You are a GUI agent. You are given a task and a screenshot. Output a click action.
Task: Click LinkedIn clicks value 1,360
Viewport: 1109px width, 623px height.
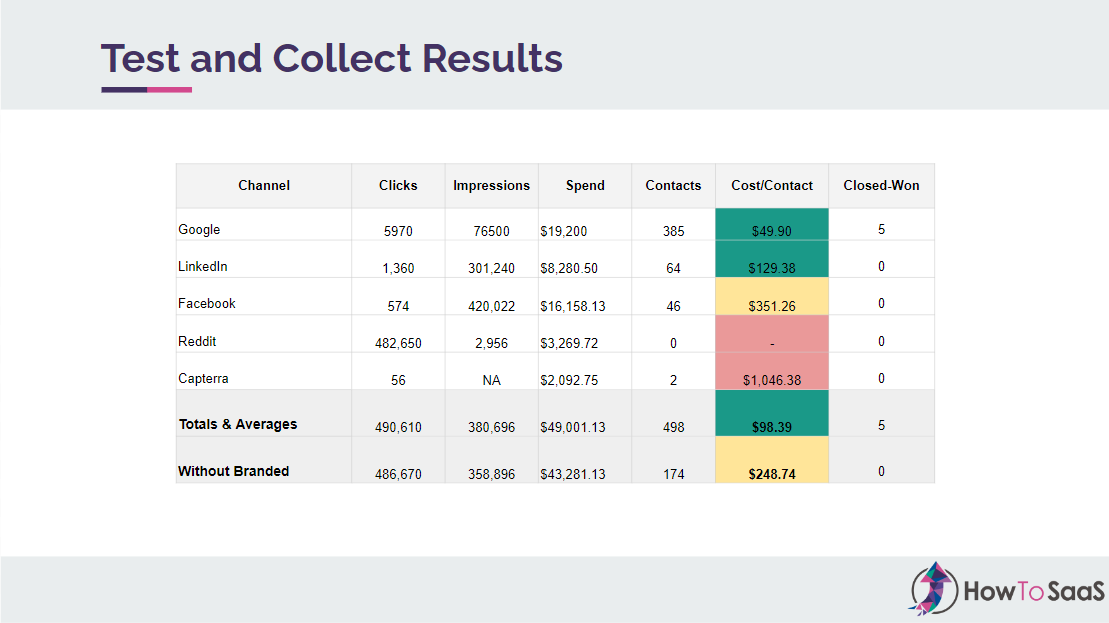point(398,269)
